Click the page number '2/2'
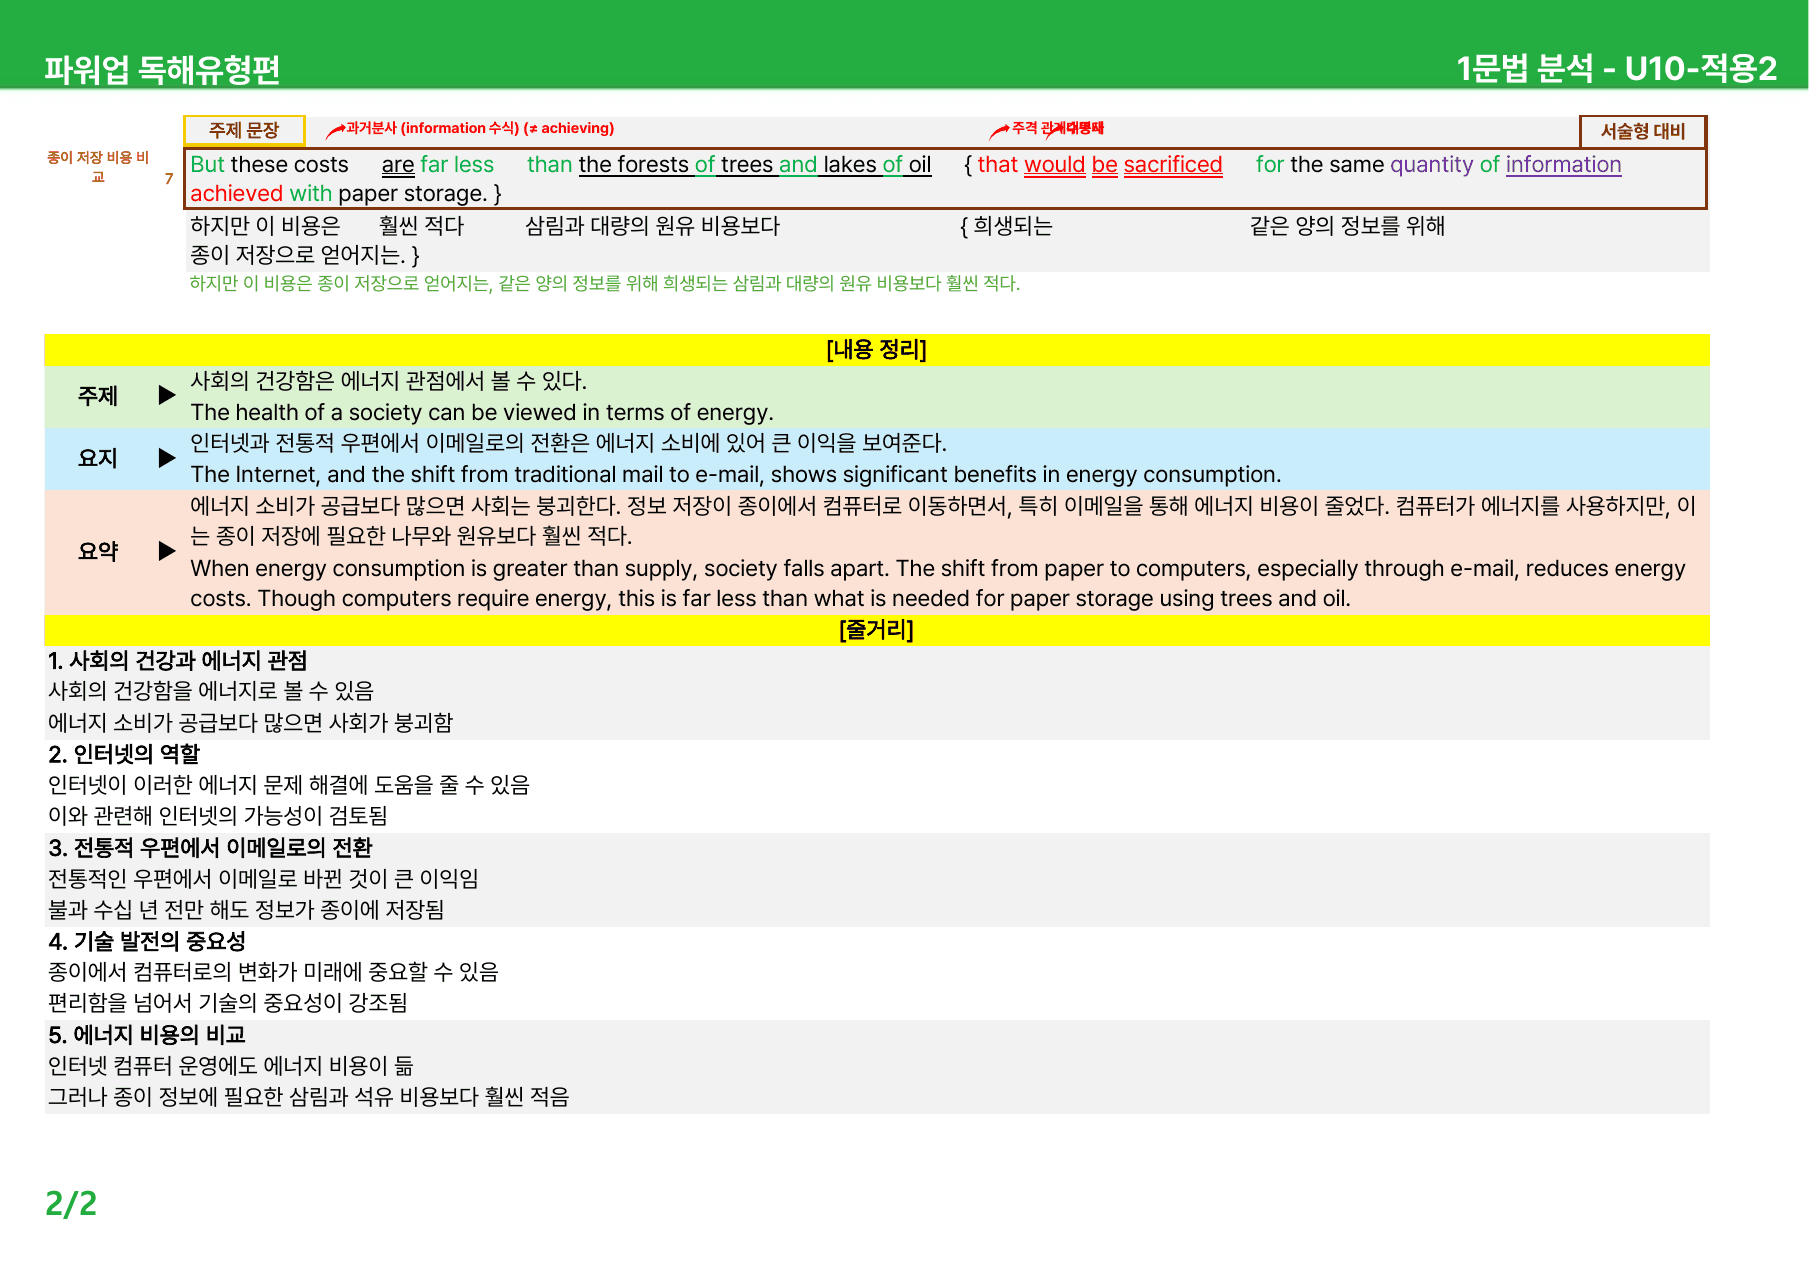 point(71,1203)
